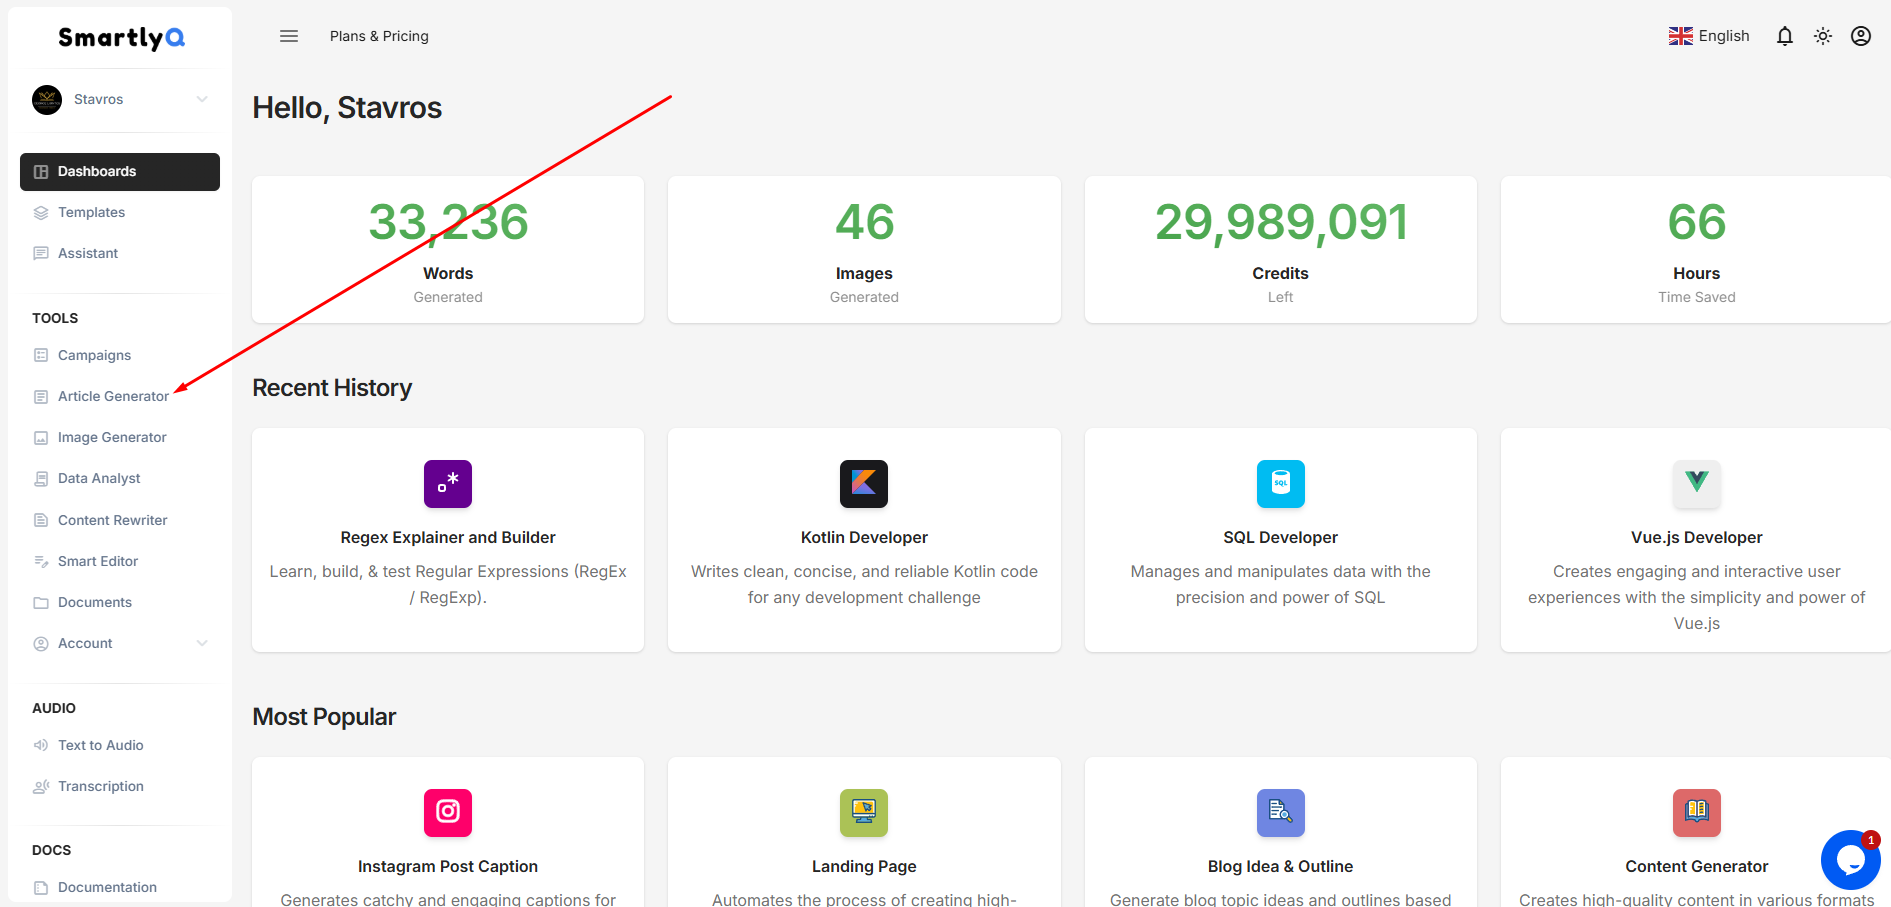1891x907 pixels.
Task: Click the UK flag language icon
Action: 1681,36
